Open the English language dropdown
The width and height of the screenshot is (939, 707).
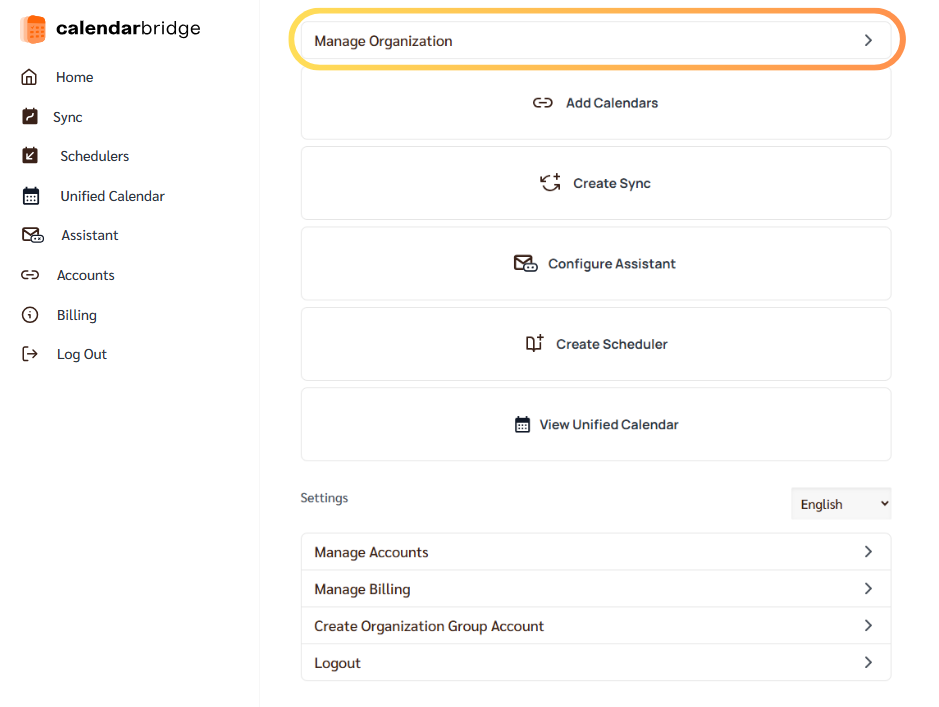point(841,503)
